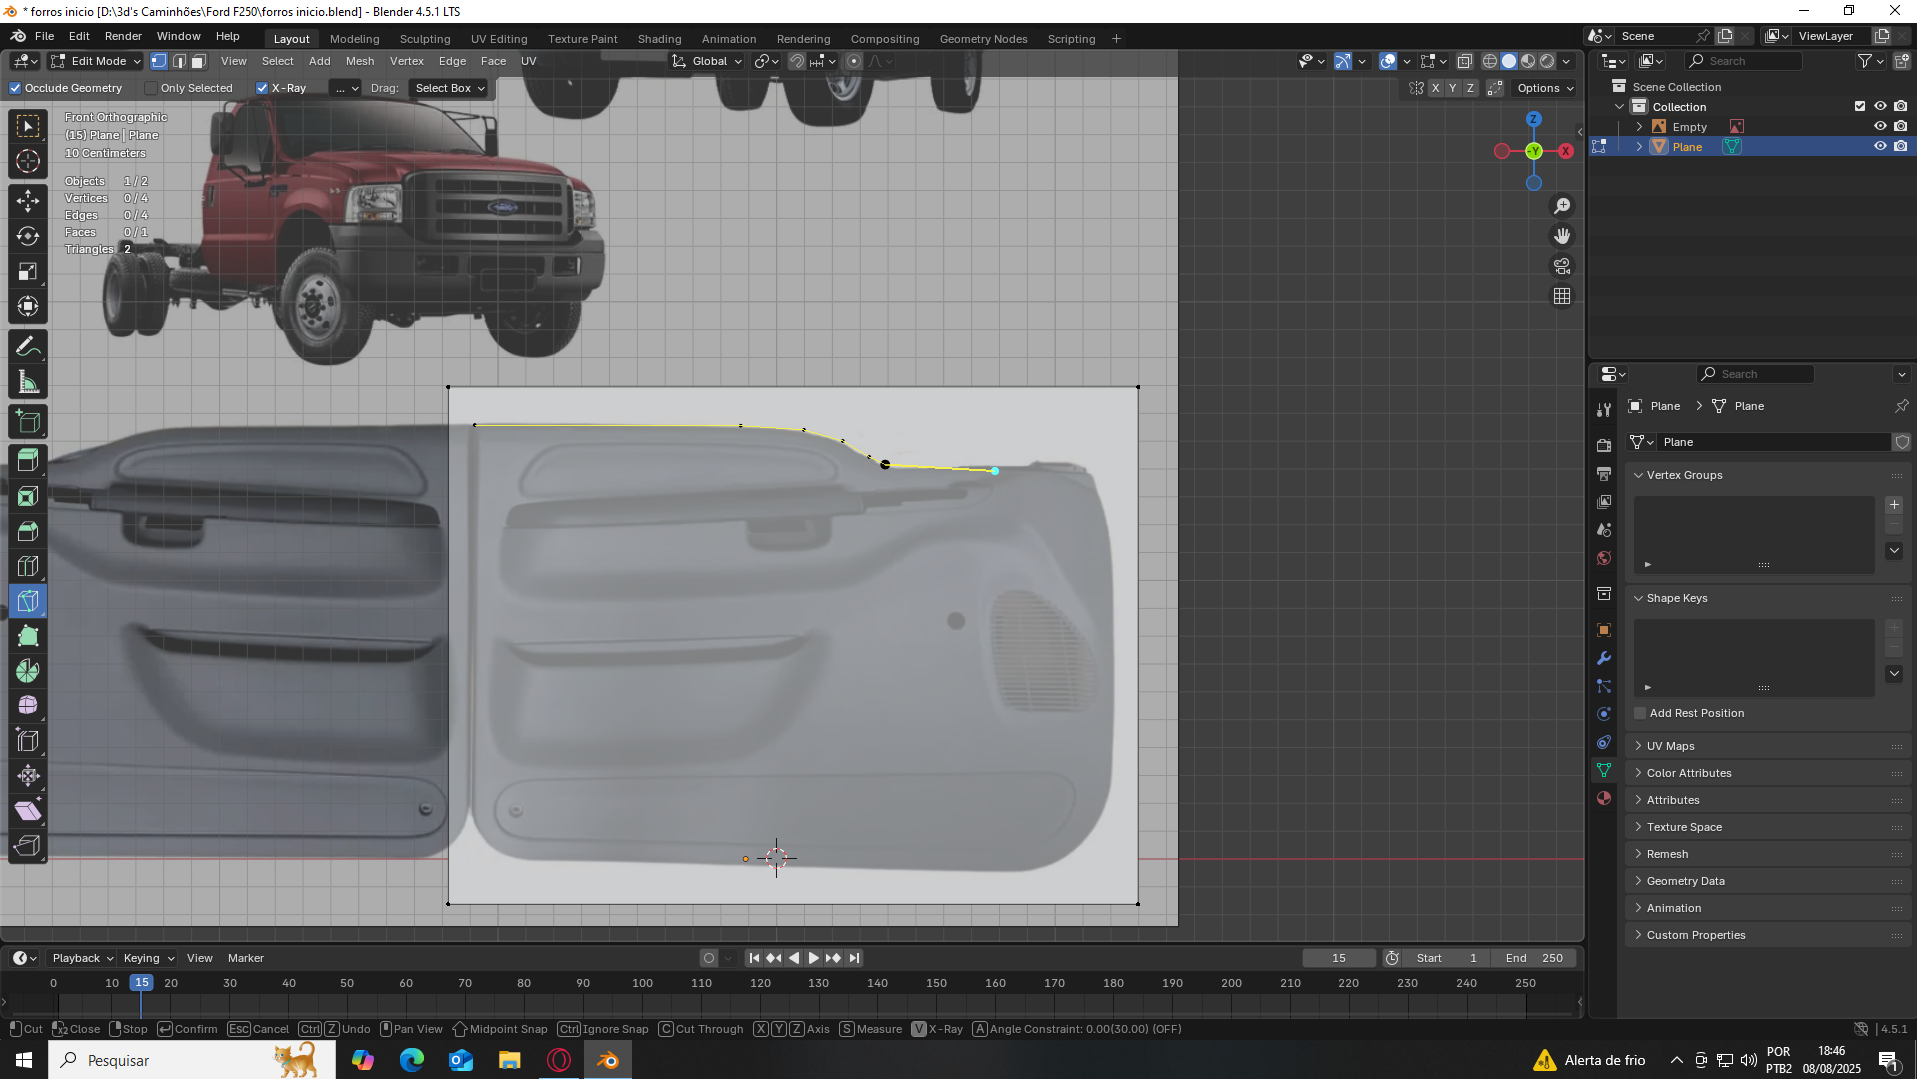Open the Drag Select Box dropdown

[x=449, y=88]
